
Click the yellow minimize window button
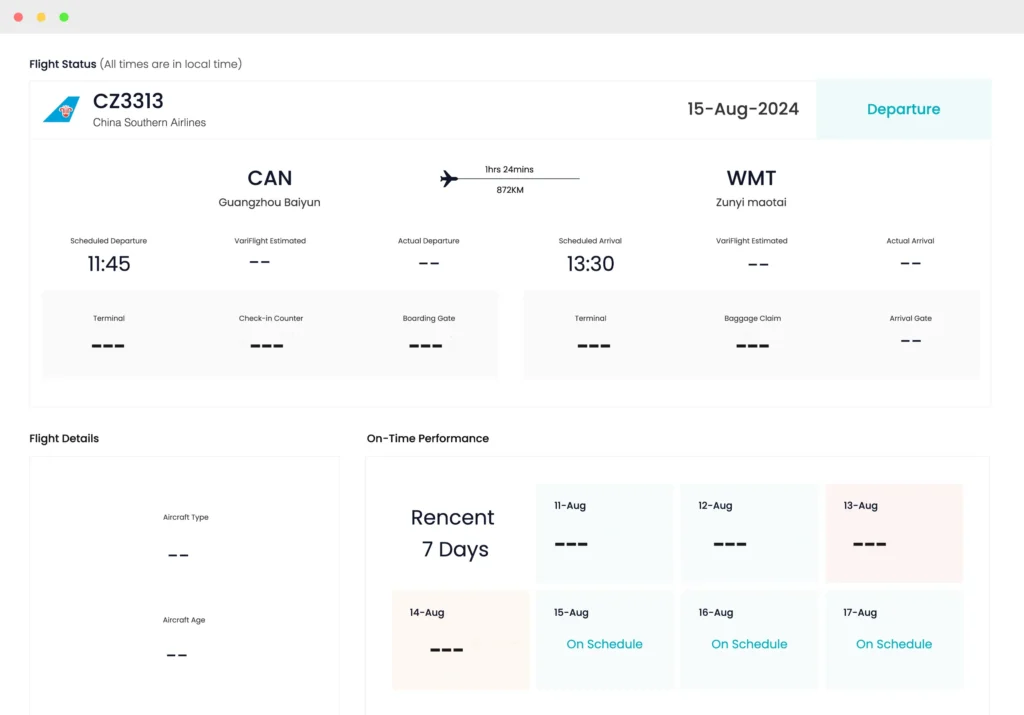point(41,17)
